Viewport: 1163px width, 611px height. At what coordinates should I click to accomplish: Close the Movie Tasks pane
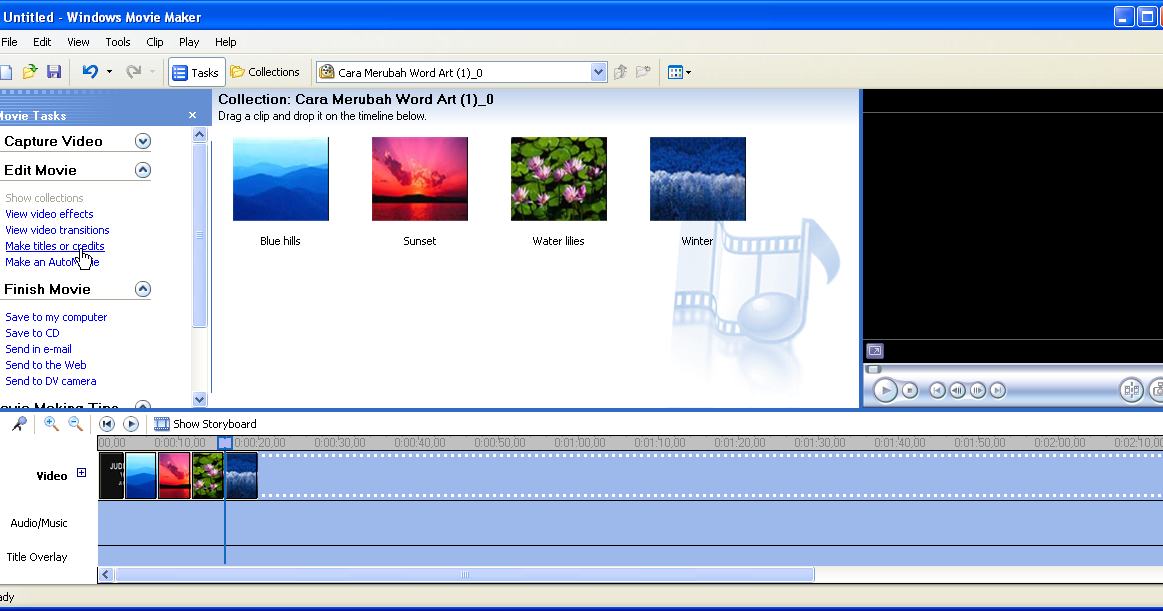192,115
